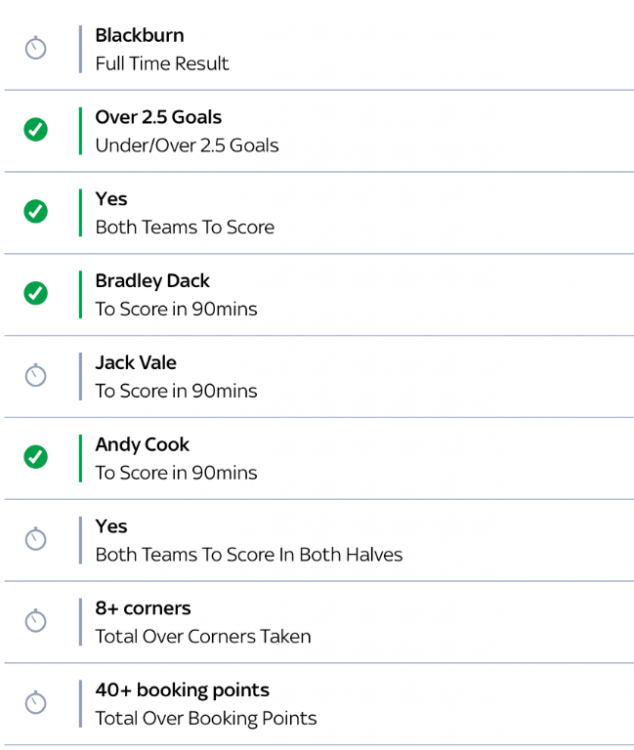This screenshot has width=634, height=750.
Task: Click the pending stopwatch icon beside Blackburn
Action: click(x=35, y=48)
